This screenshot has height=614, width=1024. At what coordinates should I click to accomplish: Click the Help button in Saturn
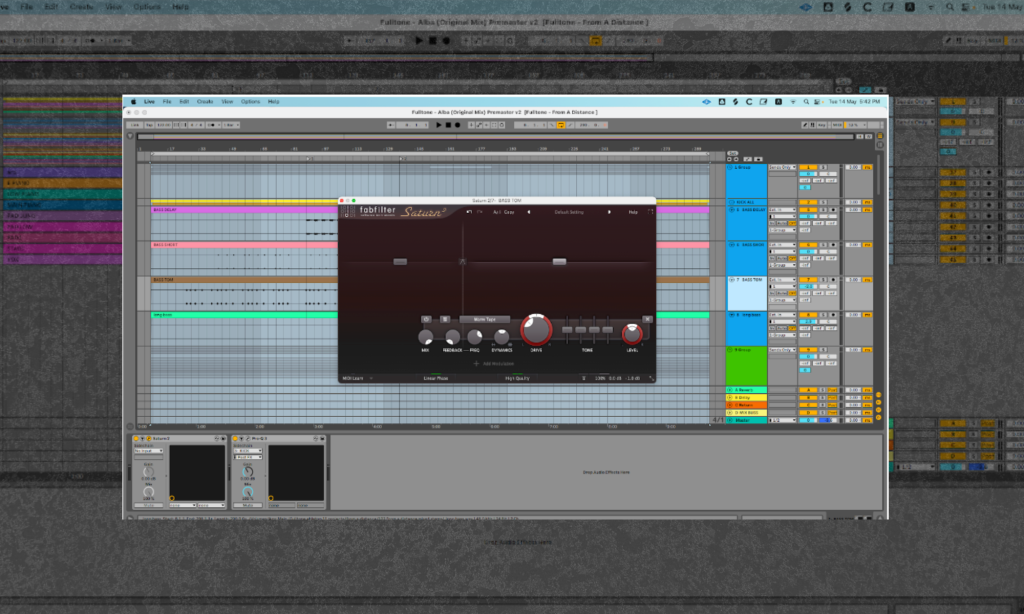pos(632,212)
